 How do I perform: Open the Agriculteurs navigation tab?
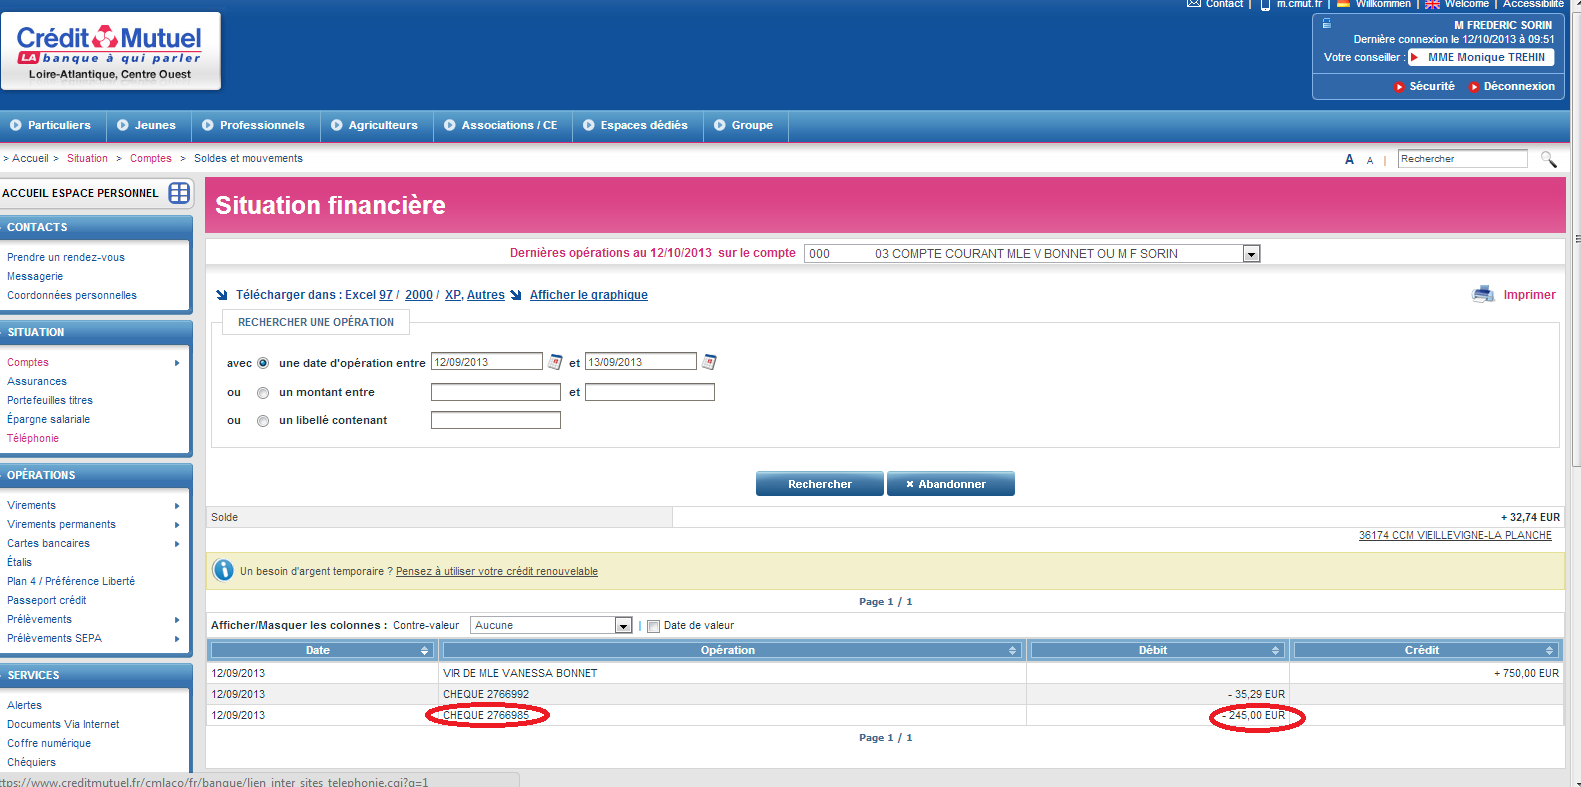click(374, 125)
